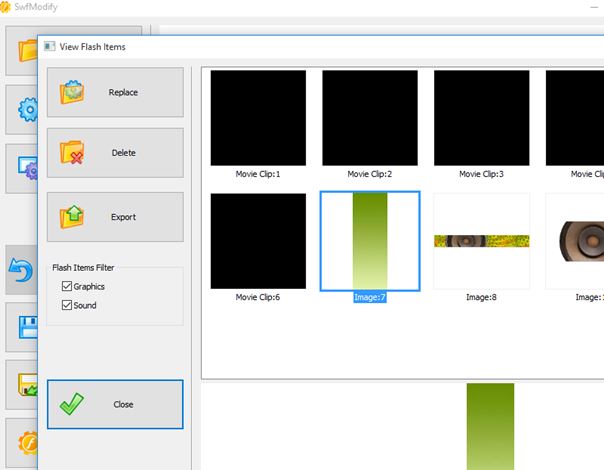Close the View Flash Items dialog
The width and height of the screenshot is (604, 470).
(115, 404)
